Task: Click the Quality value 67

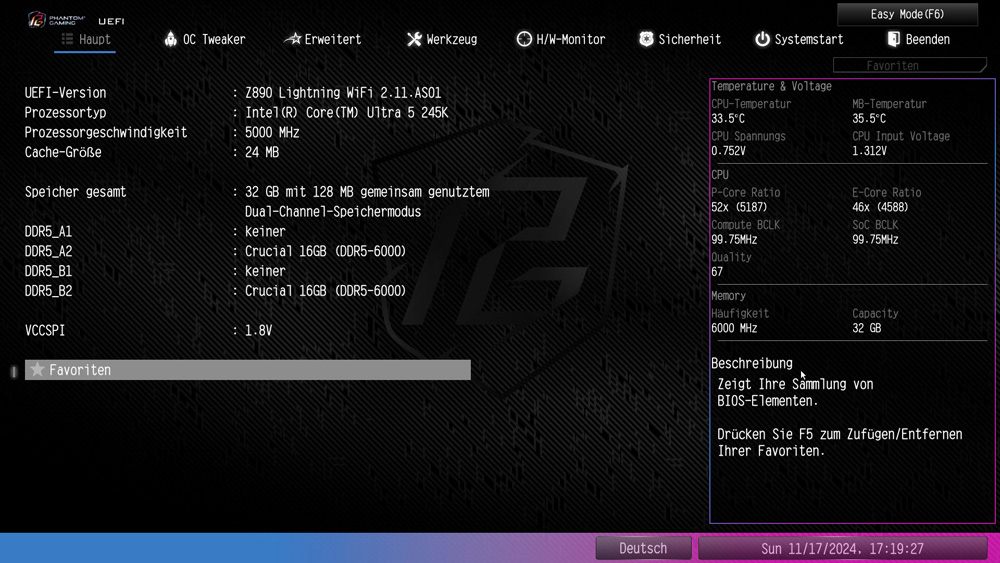Action: point(717,272)
